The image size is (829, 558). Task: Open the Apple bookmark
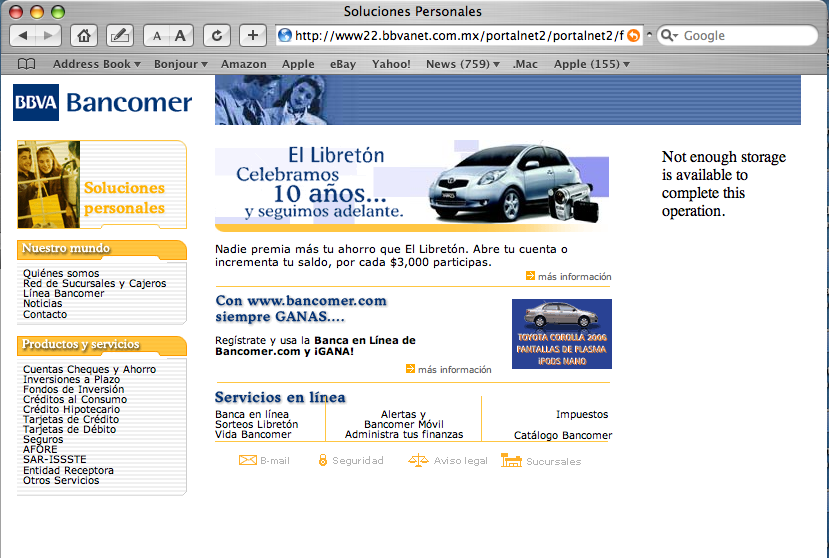click(x=298, y=64)
